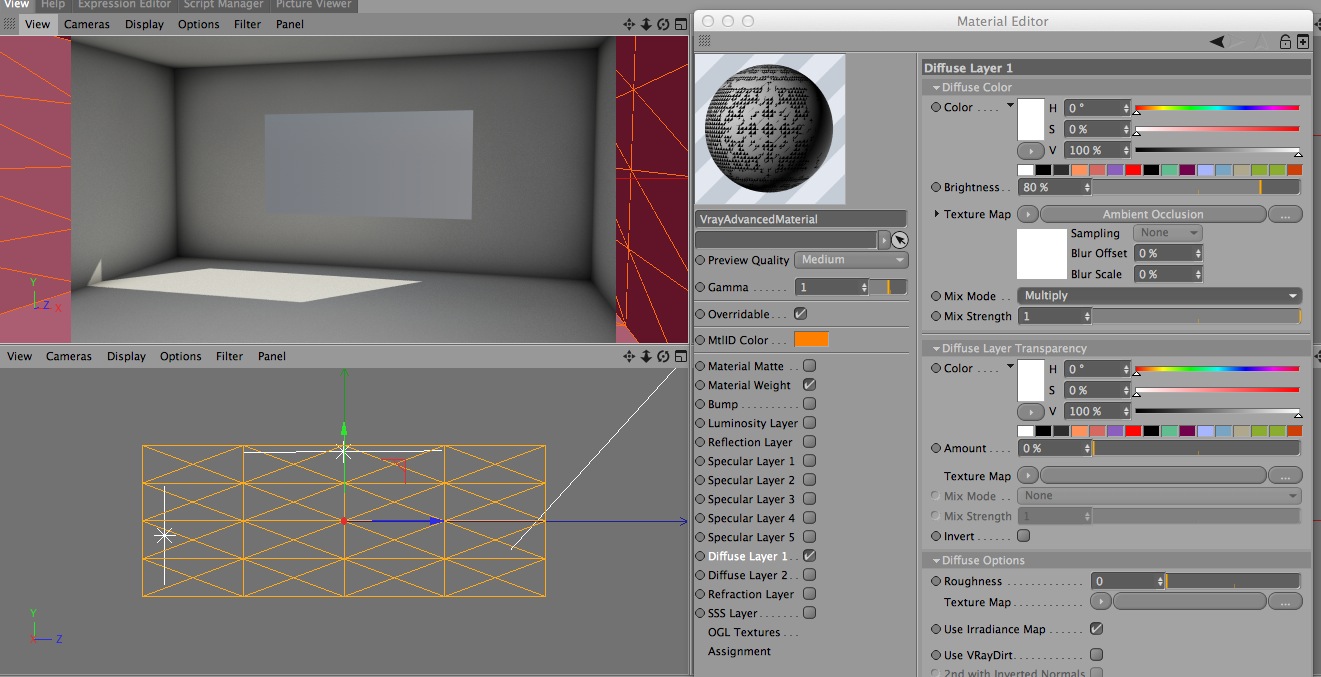Open the Sampling None dropdown
Screen dimensions: 1321x677
(1166, 233)
